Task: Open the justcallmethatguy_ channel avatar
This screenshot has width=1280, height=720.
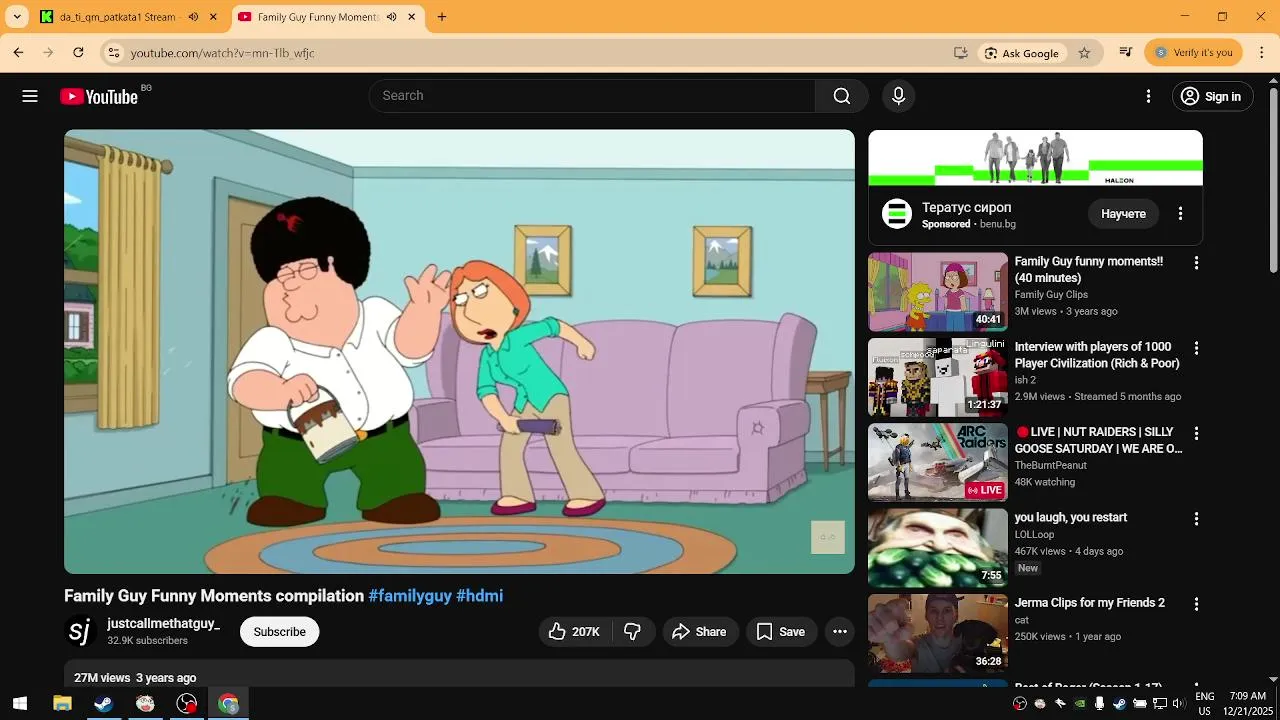Action: [80, 631]
